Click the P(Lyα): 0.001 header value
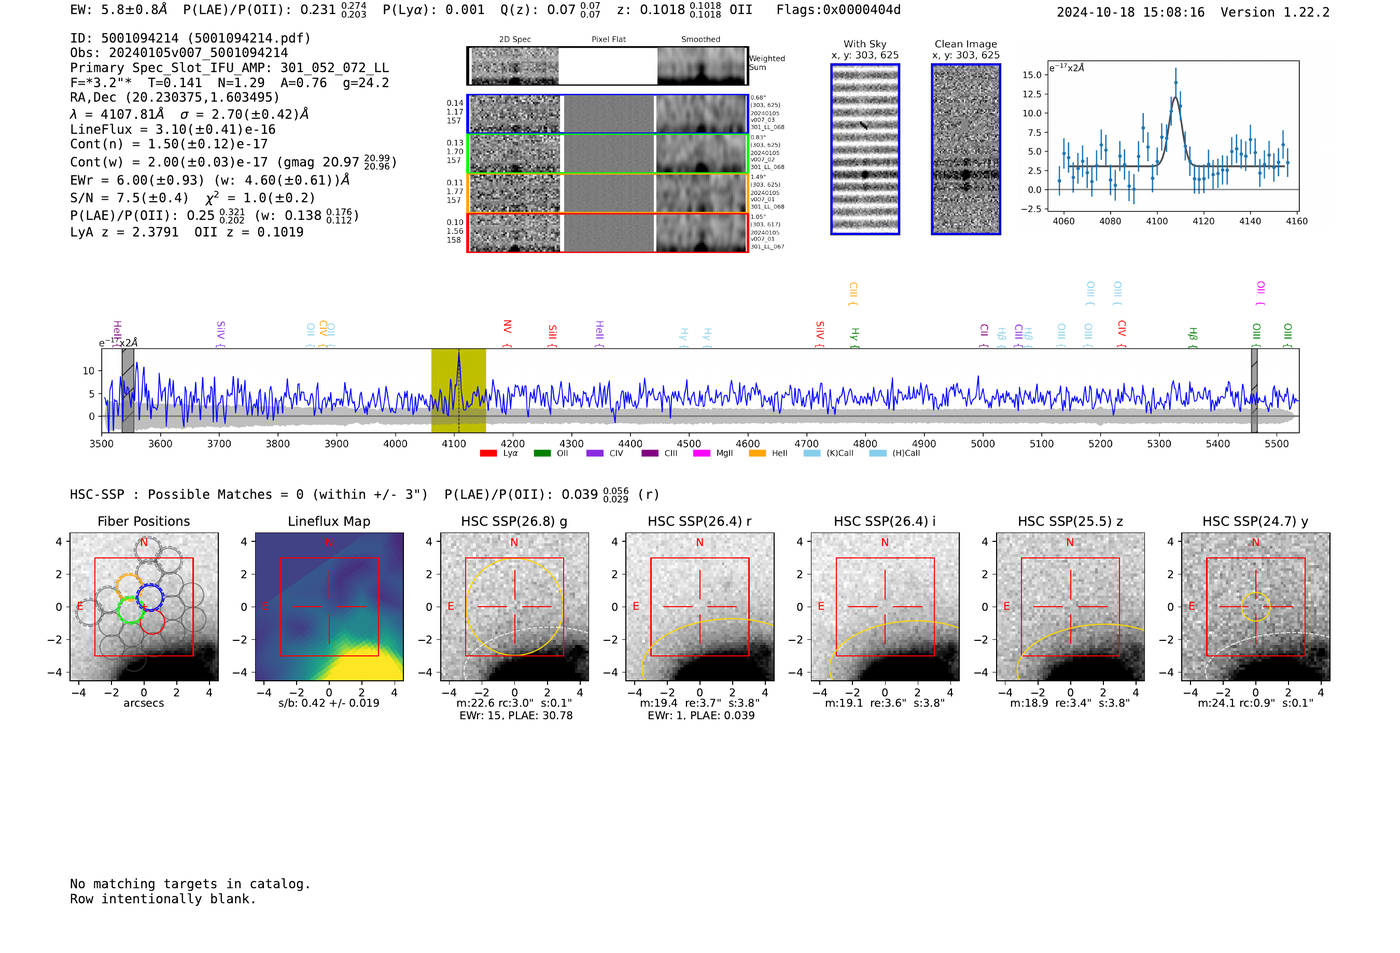Image resolution: width=1400 pixels, height=953 pixels. (434, 10)
